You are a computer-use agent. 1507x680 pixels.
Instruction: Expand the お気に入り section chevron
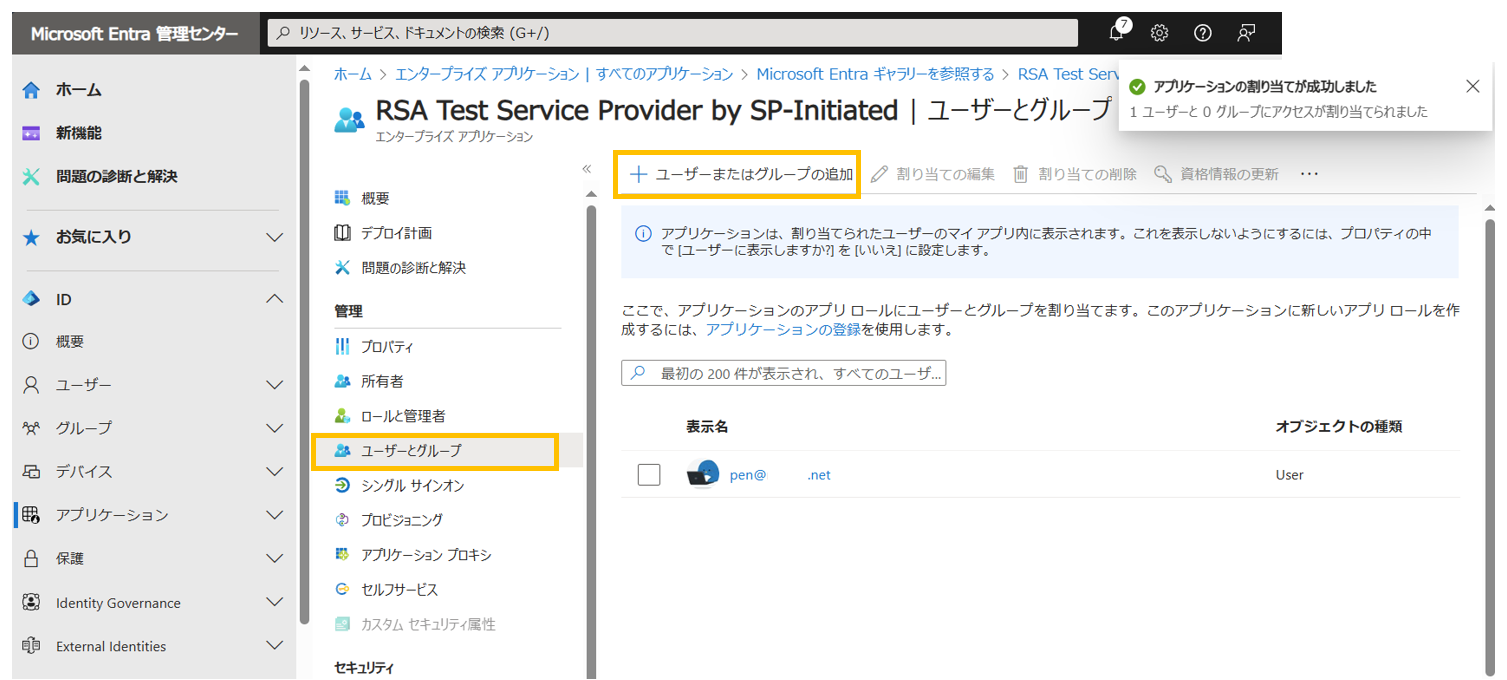pos(274,237)
